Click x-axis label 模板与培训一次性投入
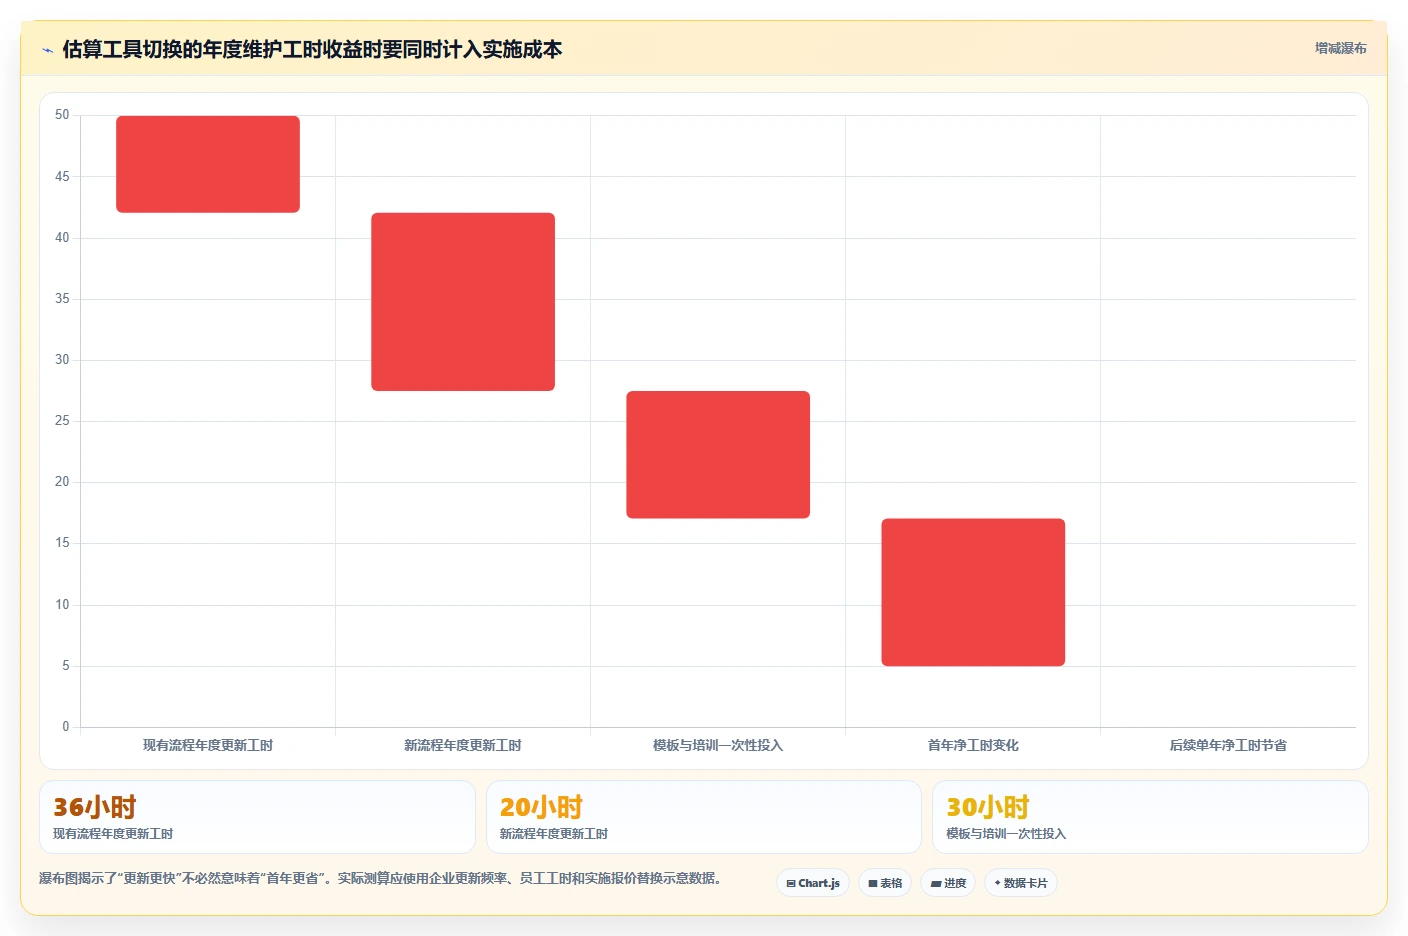Viewport: 1408px width, 936px height. (718, 745)
